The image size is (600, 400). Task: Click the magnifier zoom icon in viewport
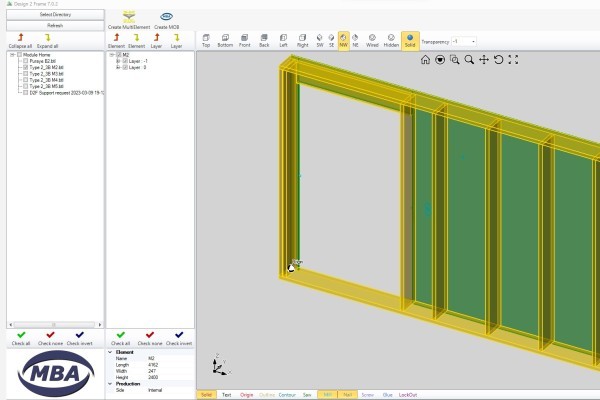(469, 60)
